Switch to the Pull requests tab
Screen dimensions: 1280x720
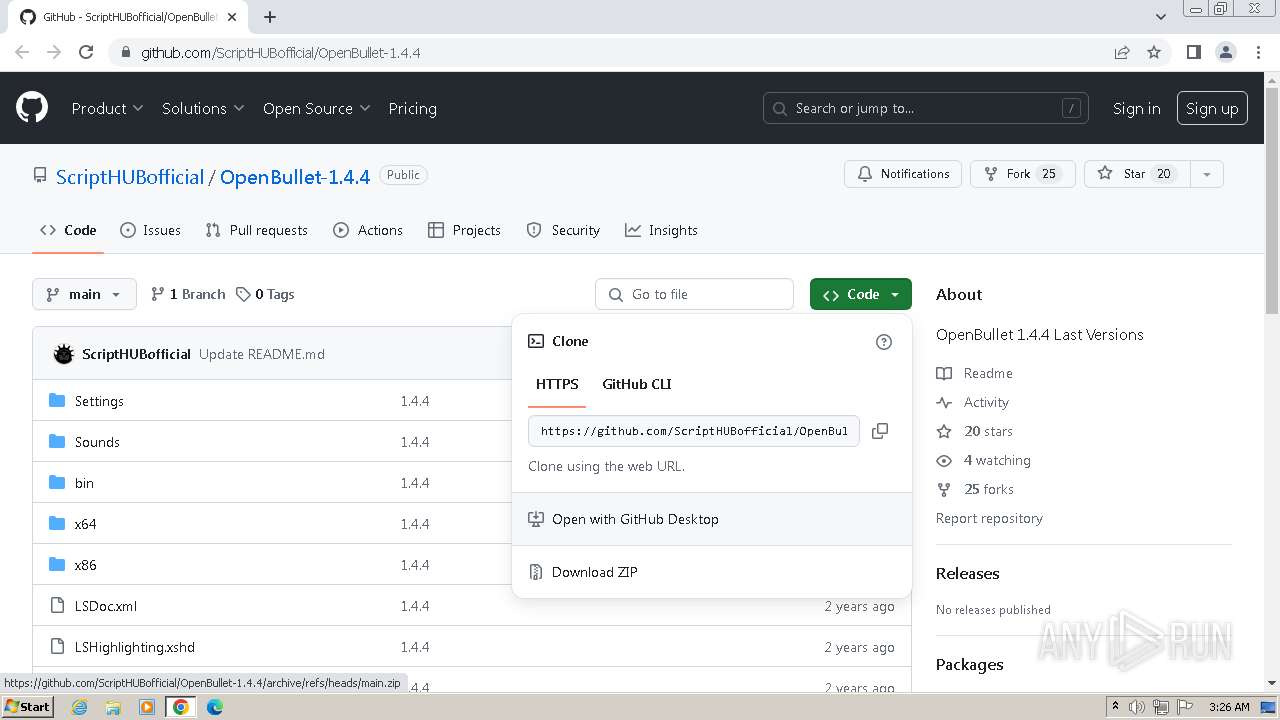257,230
